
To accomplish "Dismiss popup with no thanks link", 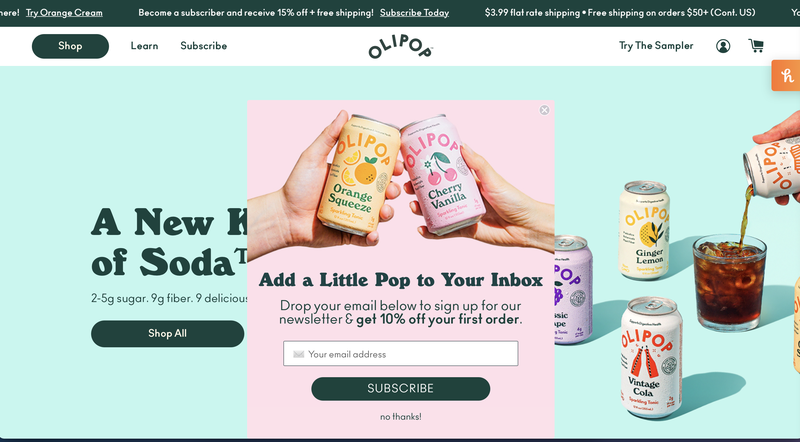I will point(401,416).
